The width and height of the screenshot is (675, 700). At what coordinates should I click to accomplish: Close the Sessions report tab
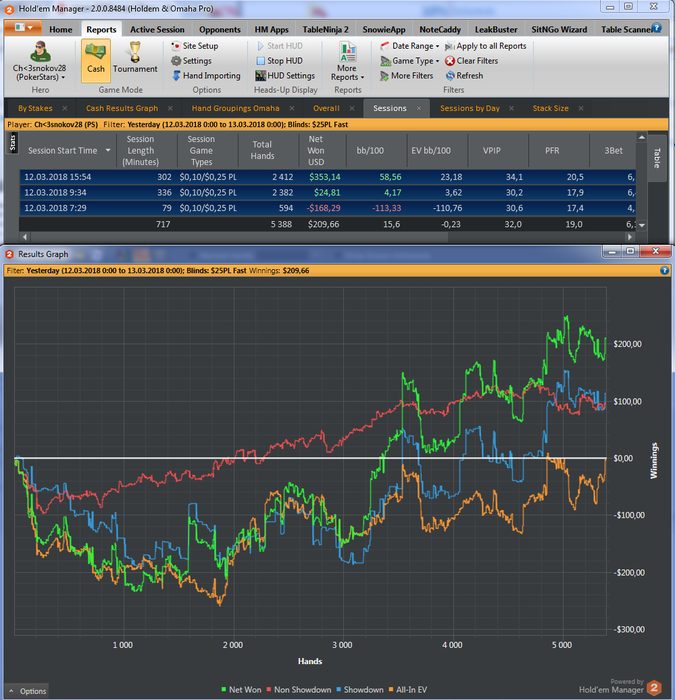[x=419, y=108]
